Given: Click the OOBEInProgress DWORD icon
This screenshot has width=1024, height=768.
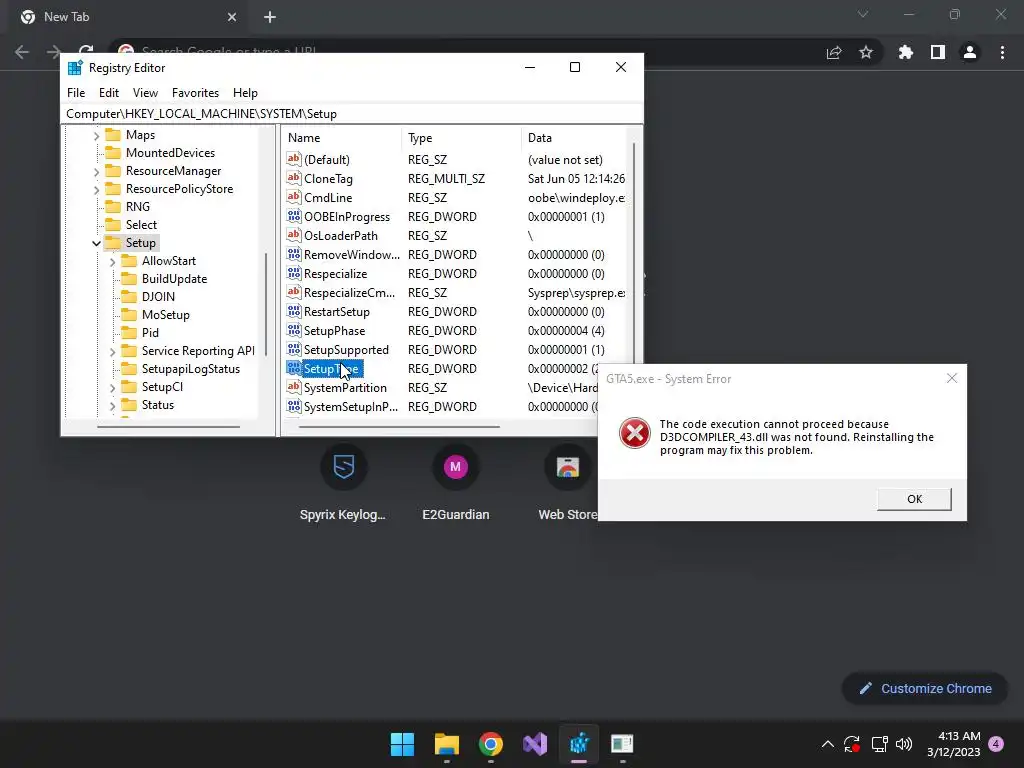Looking at the screenshot, I should (294, 216).
